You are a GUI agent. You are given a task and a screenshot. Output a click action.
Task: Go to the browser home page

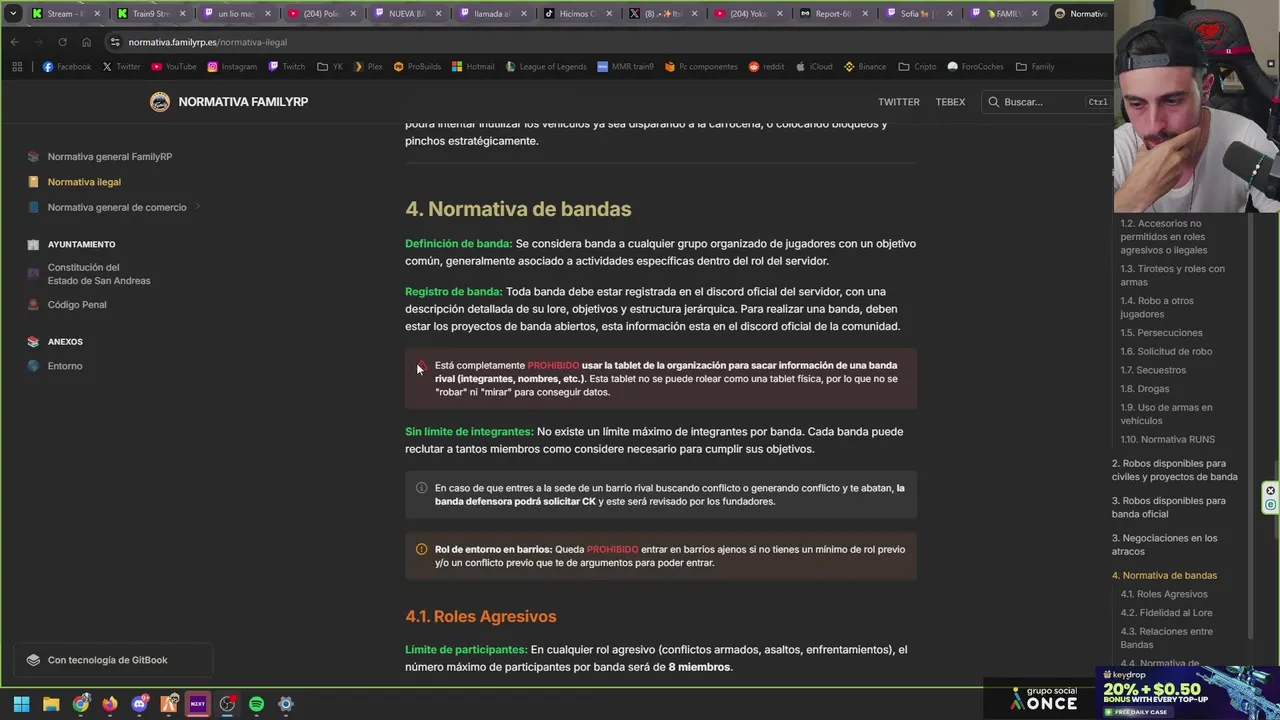pos(86,42)
